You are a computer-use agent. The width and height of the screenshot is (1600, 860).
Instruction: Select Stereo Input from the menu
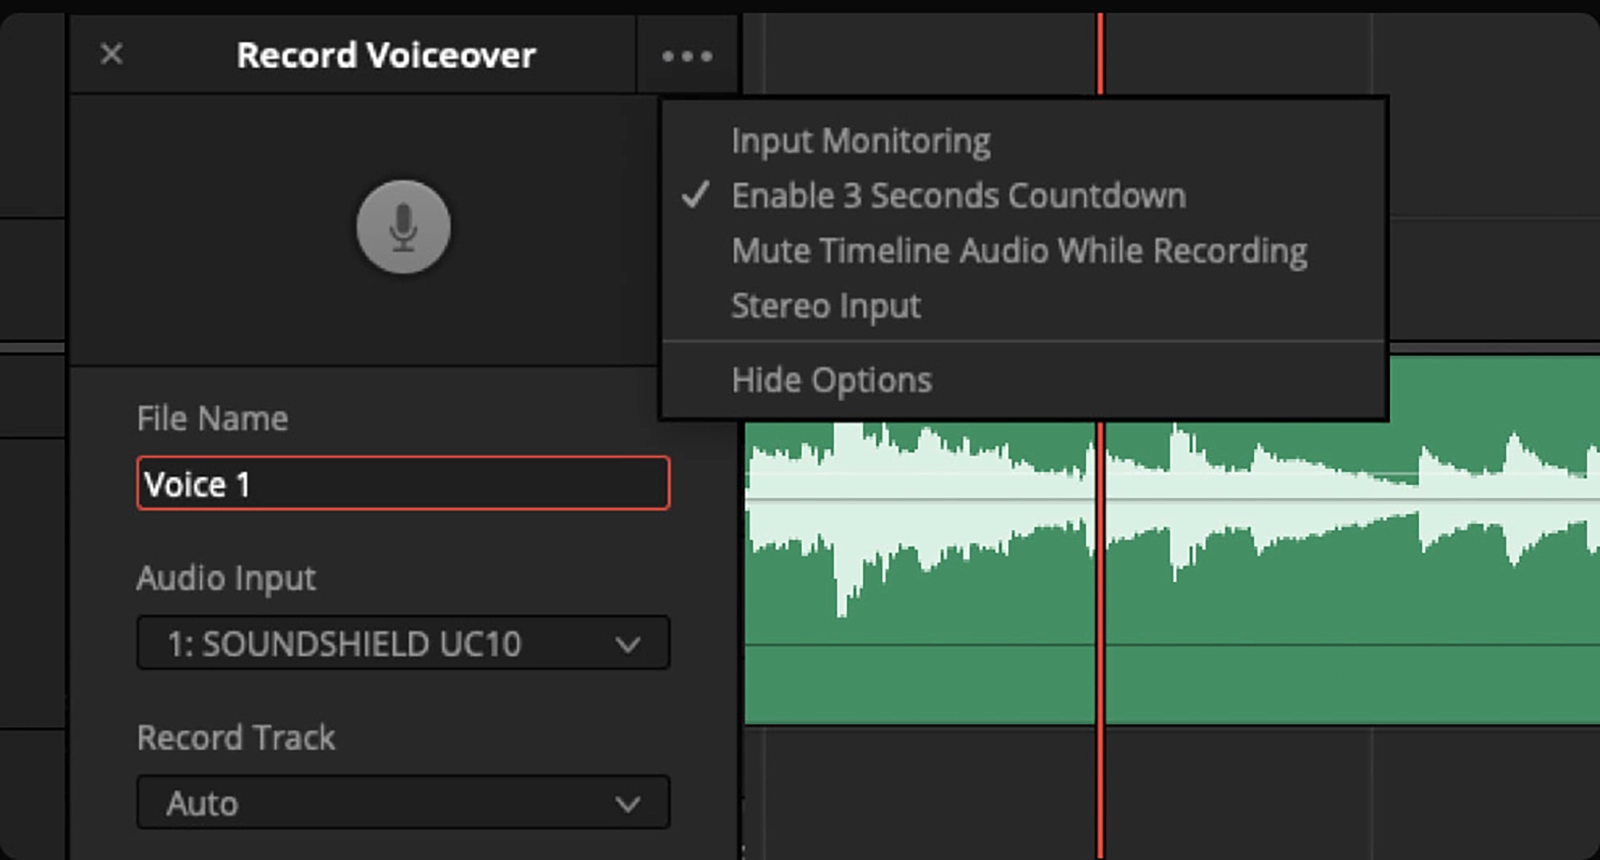825,306
